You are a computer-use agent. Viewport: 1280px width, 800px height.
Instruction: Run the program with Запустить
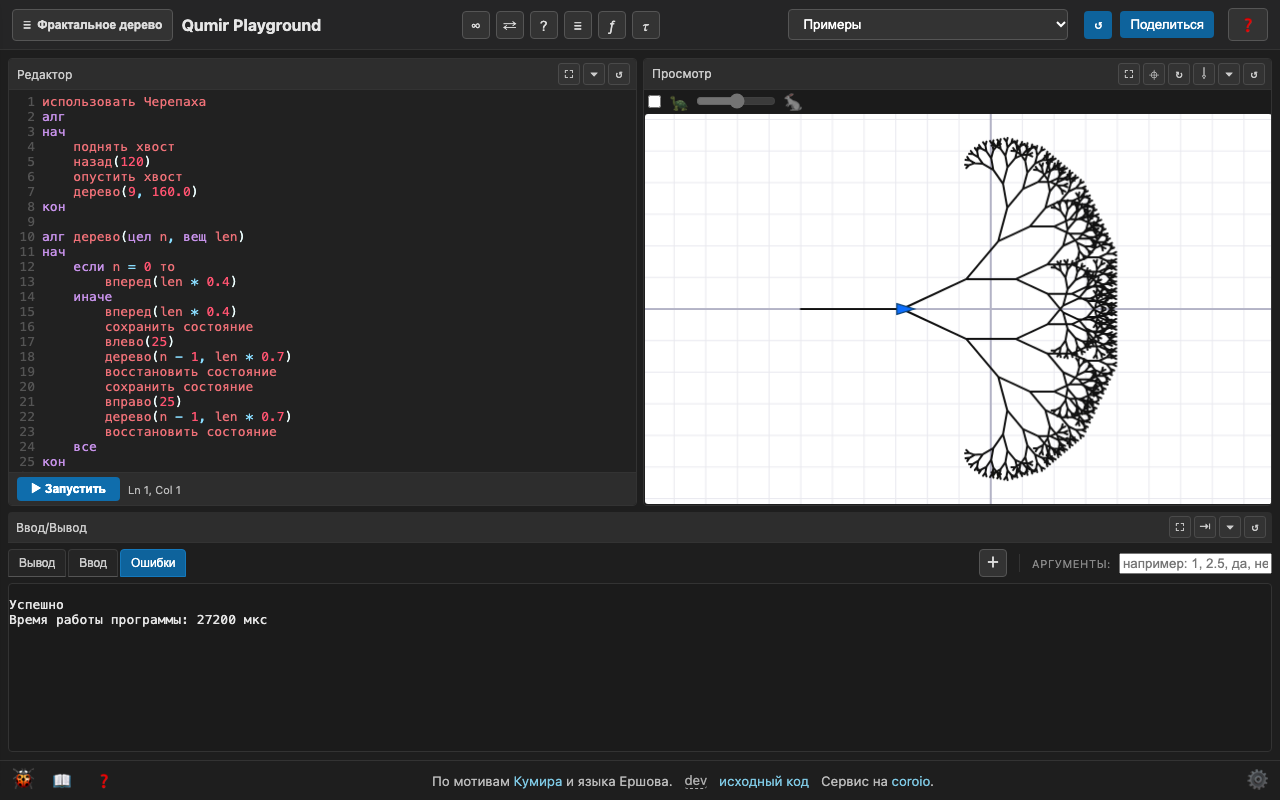(x=68, y=489)
